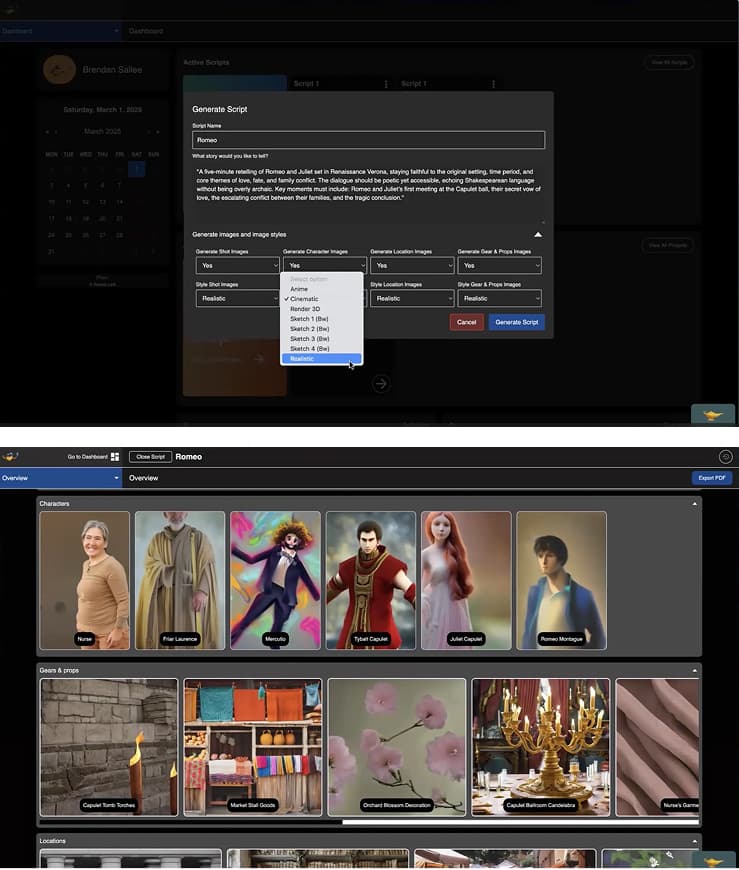Open the Style Shot Images dropdown
Viewport: 739px width, 870px height.
coord(237,299)
